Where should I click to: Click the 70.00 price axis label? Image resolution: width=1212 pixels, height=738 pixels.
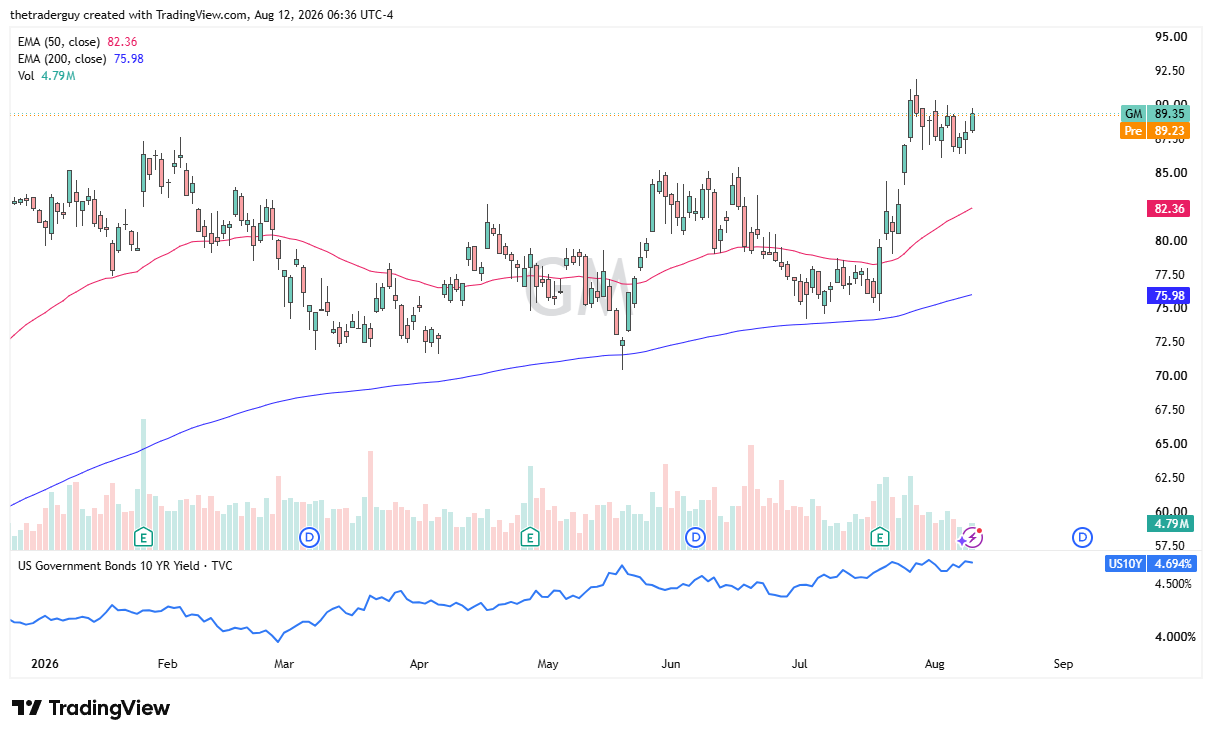pos(1170,376)
